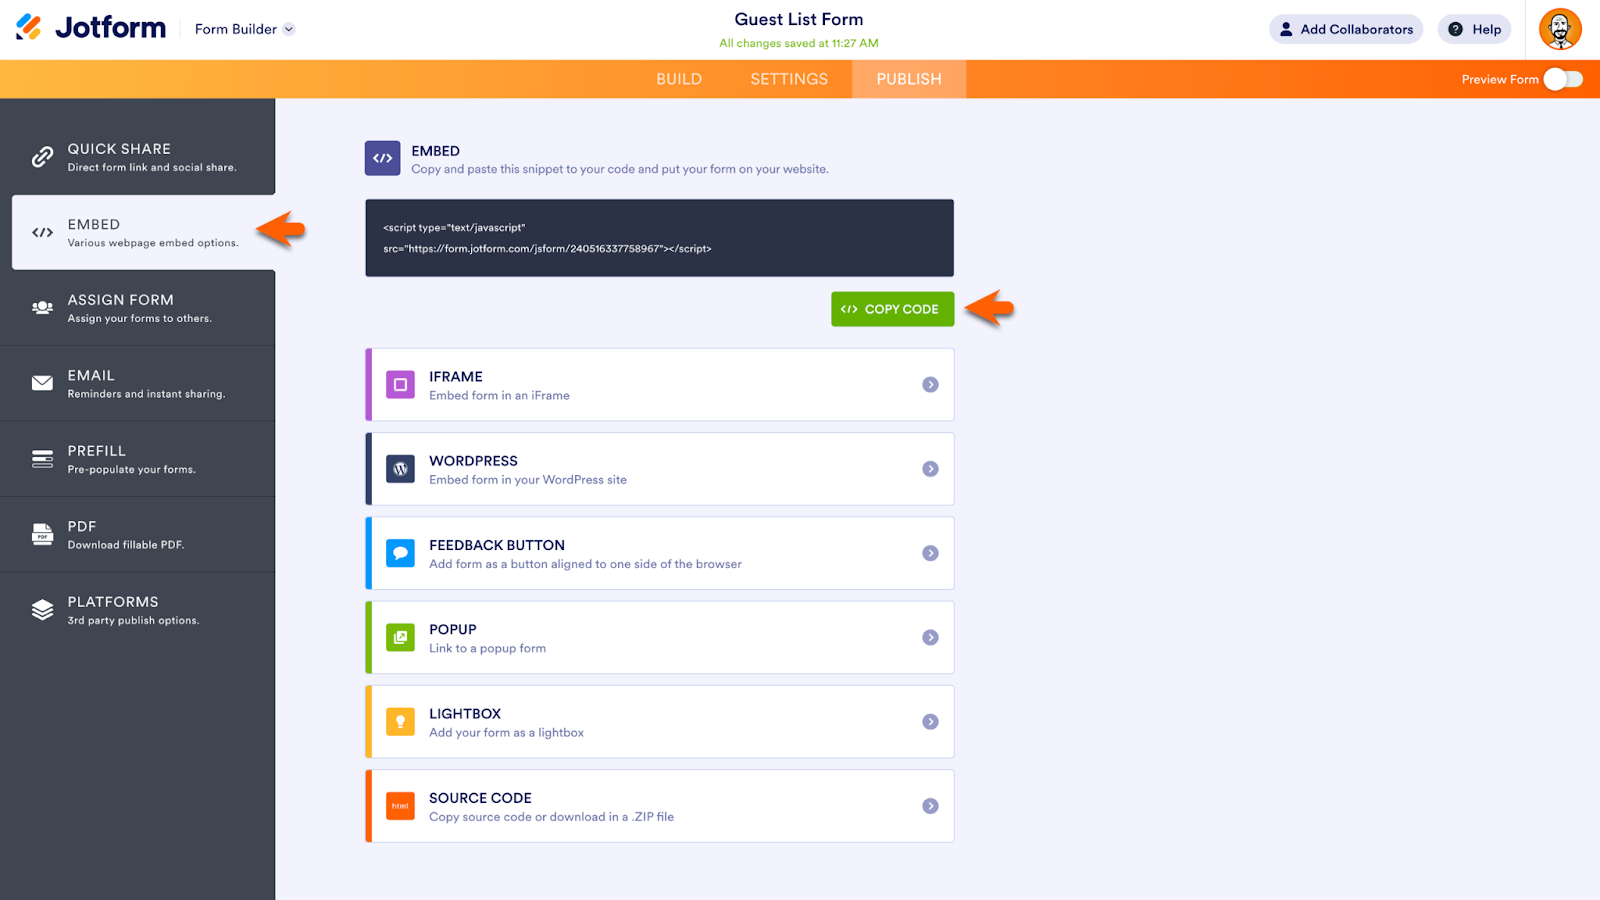Viewport: 1600px width, 900px height.
Task: Open the Form Builder dropdown
Action: 245,29
